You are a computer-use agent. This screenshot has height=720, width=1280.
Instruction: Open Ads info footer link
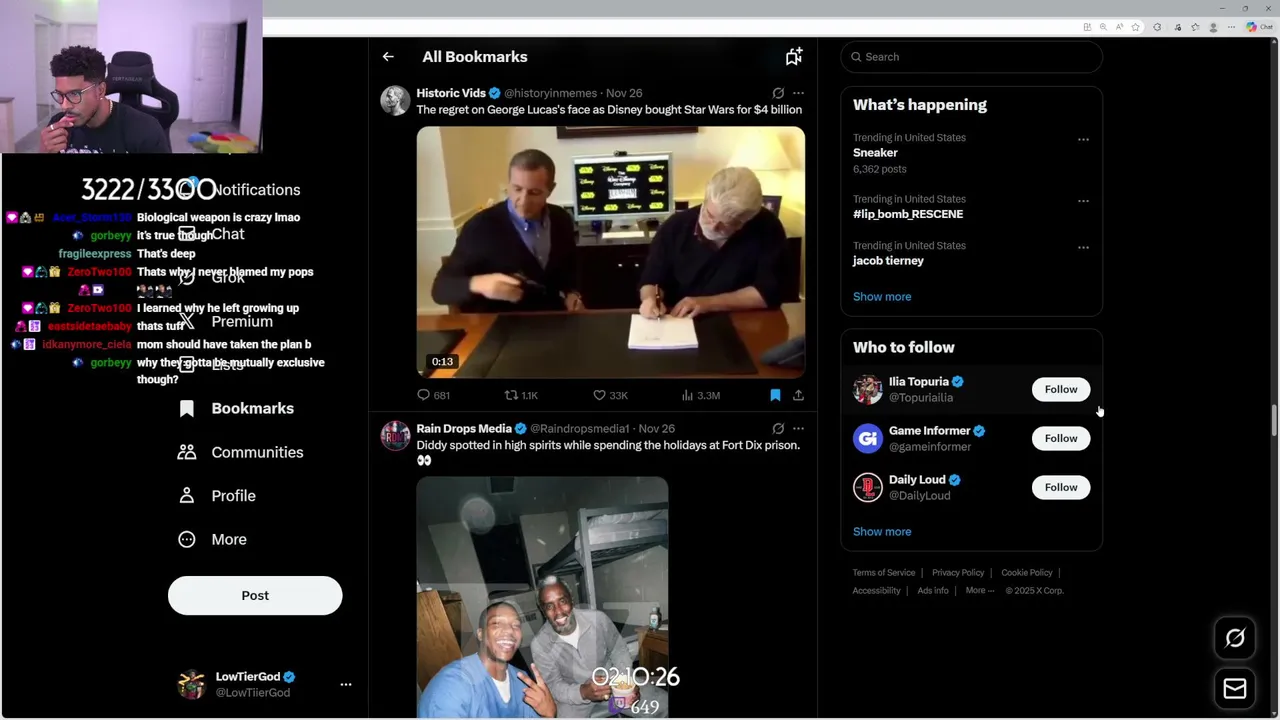pos(933,591)
